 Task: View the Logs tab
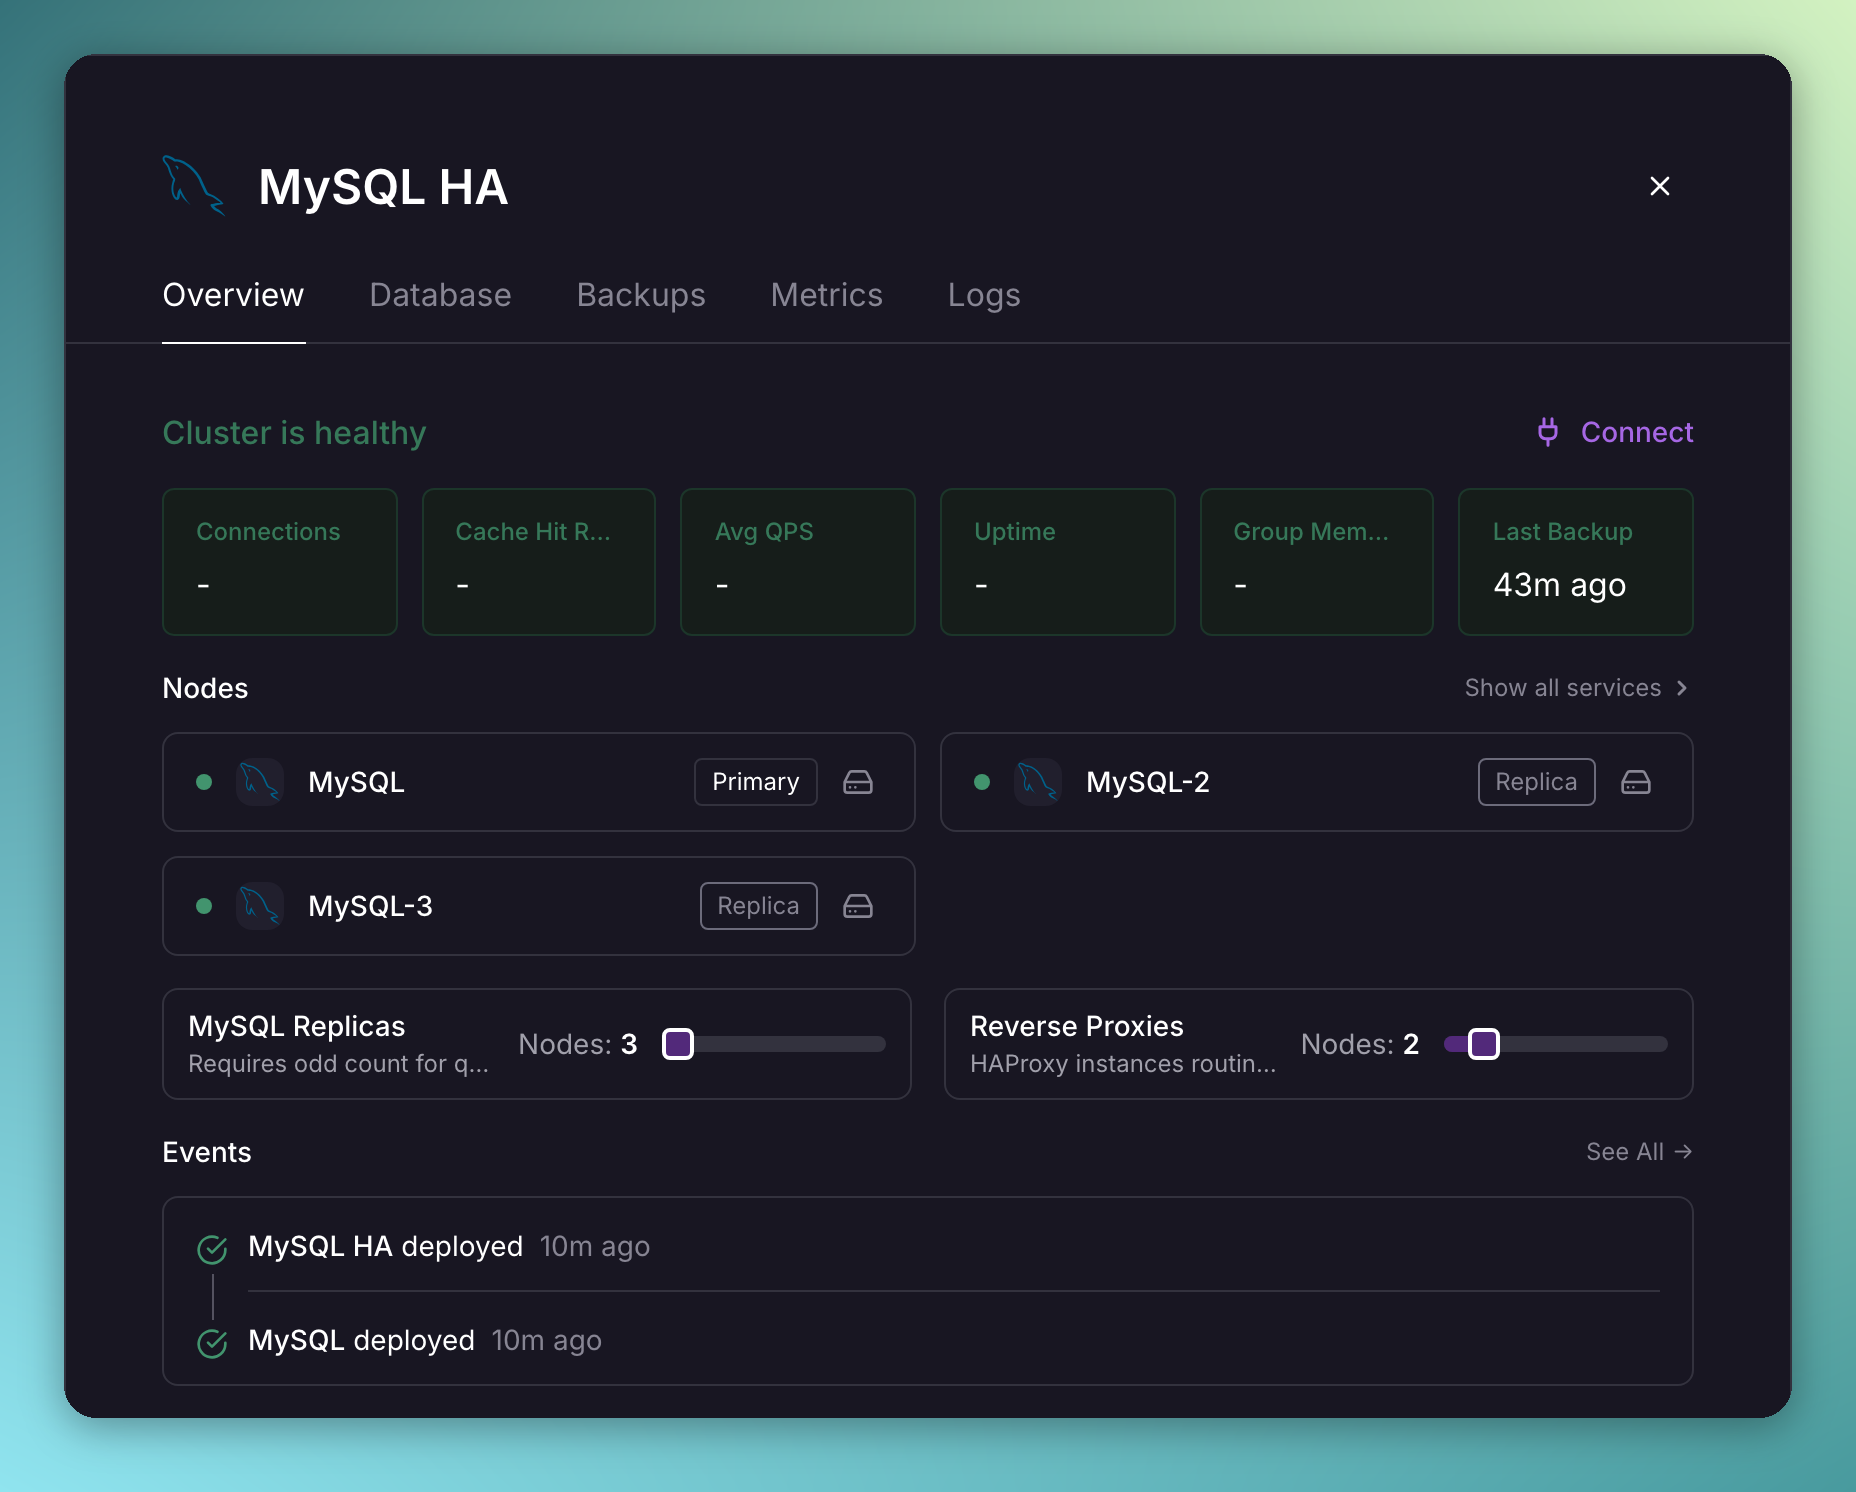(984, 295)
